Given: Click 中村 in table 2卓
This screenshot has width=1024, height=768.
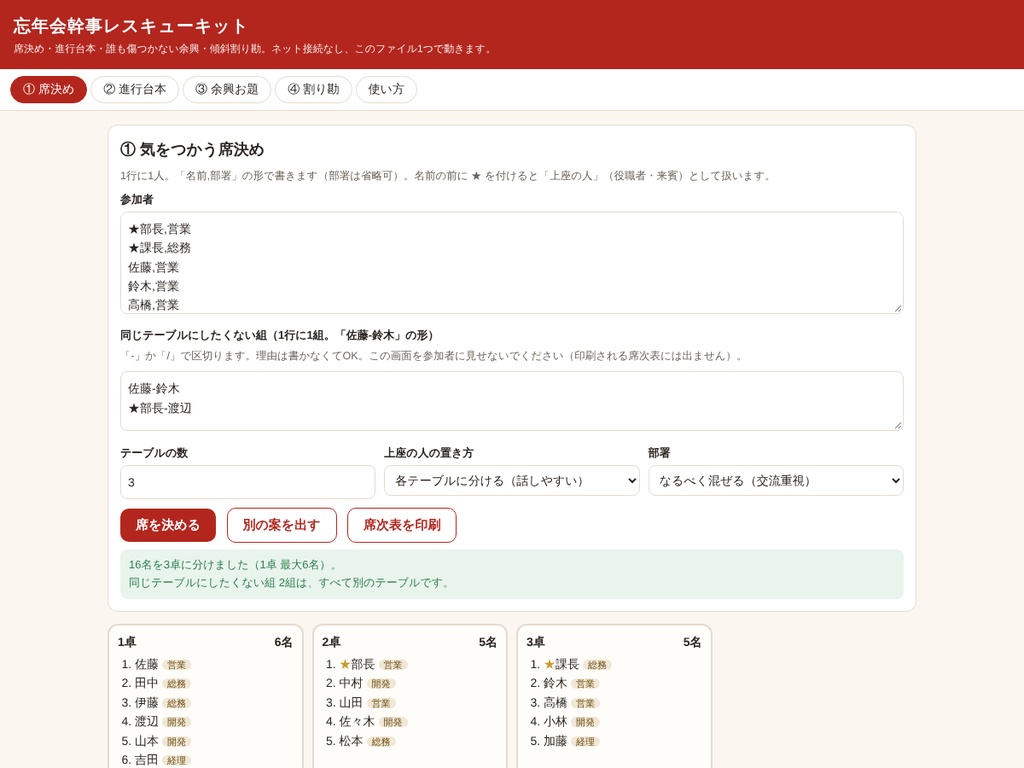Looking at the screenshot, I should pyautogui.click(x=351, y=683).
